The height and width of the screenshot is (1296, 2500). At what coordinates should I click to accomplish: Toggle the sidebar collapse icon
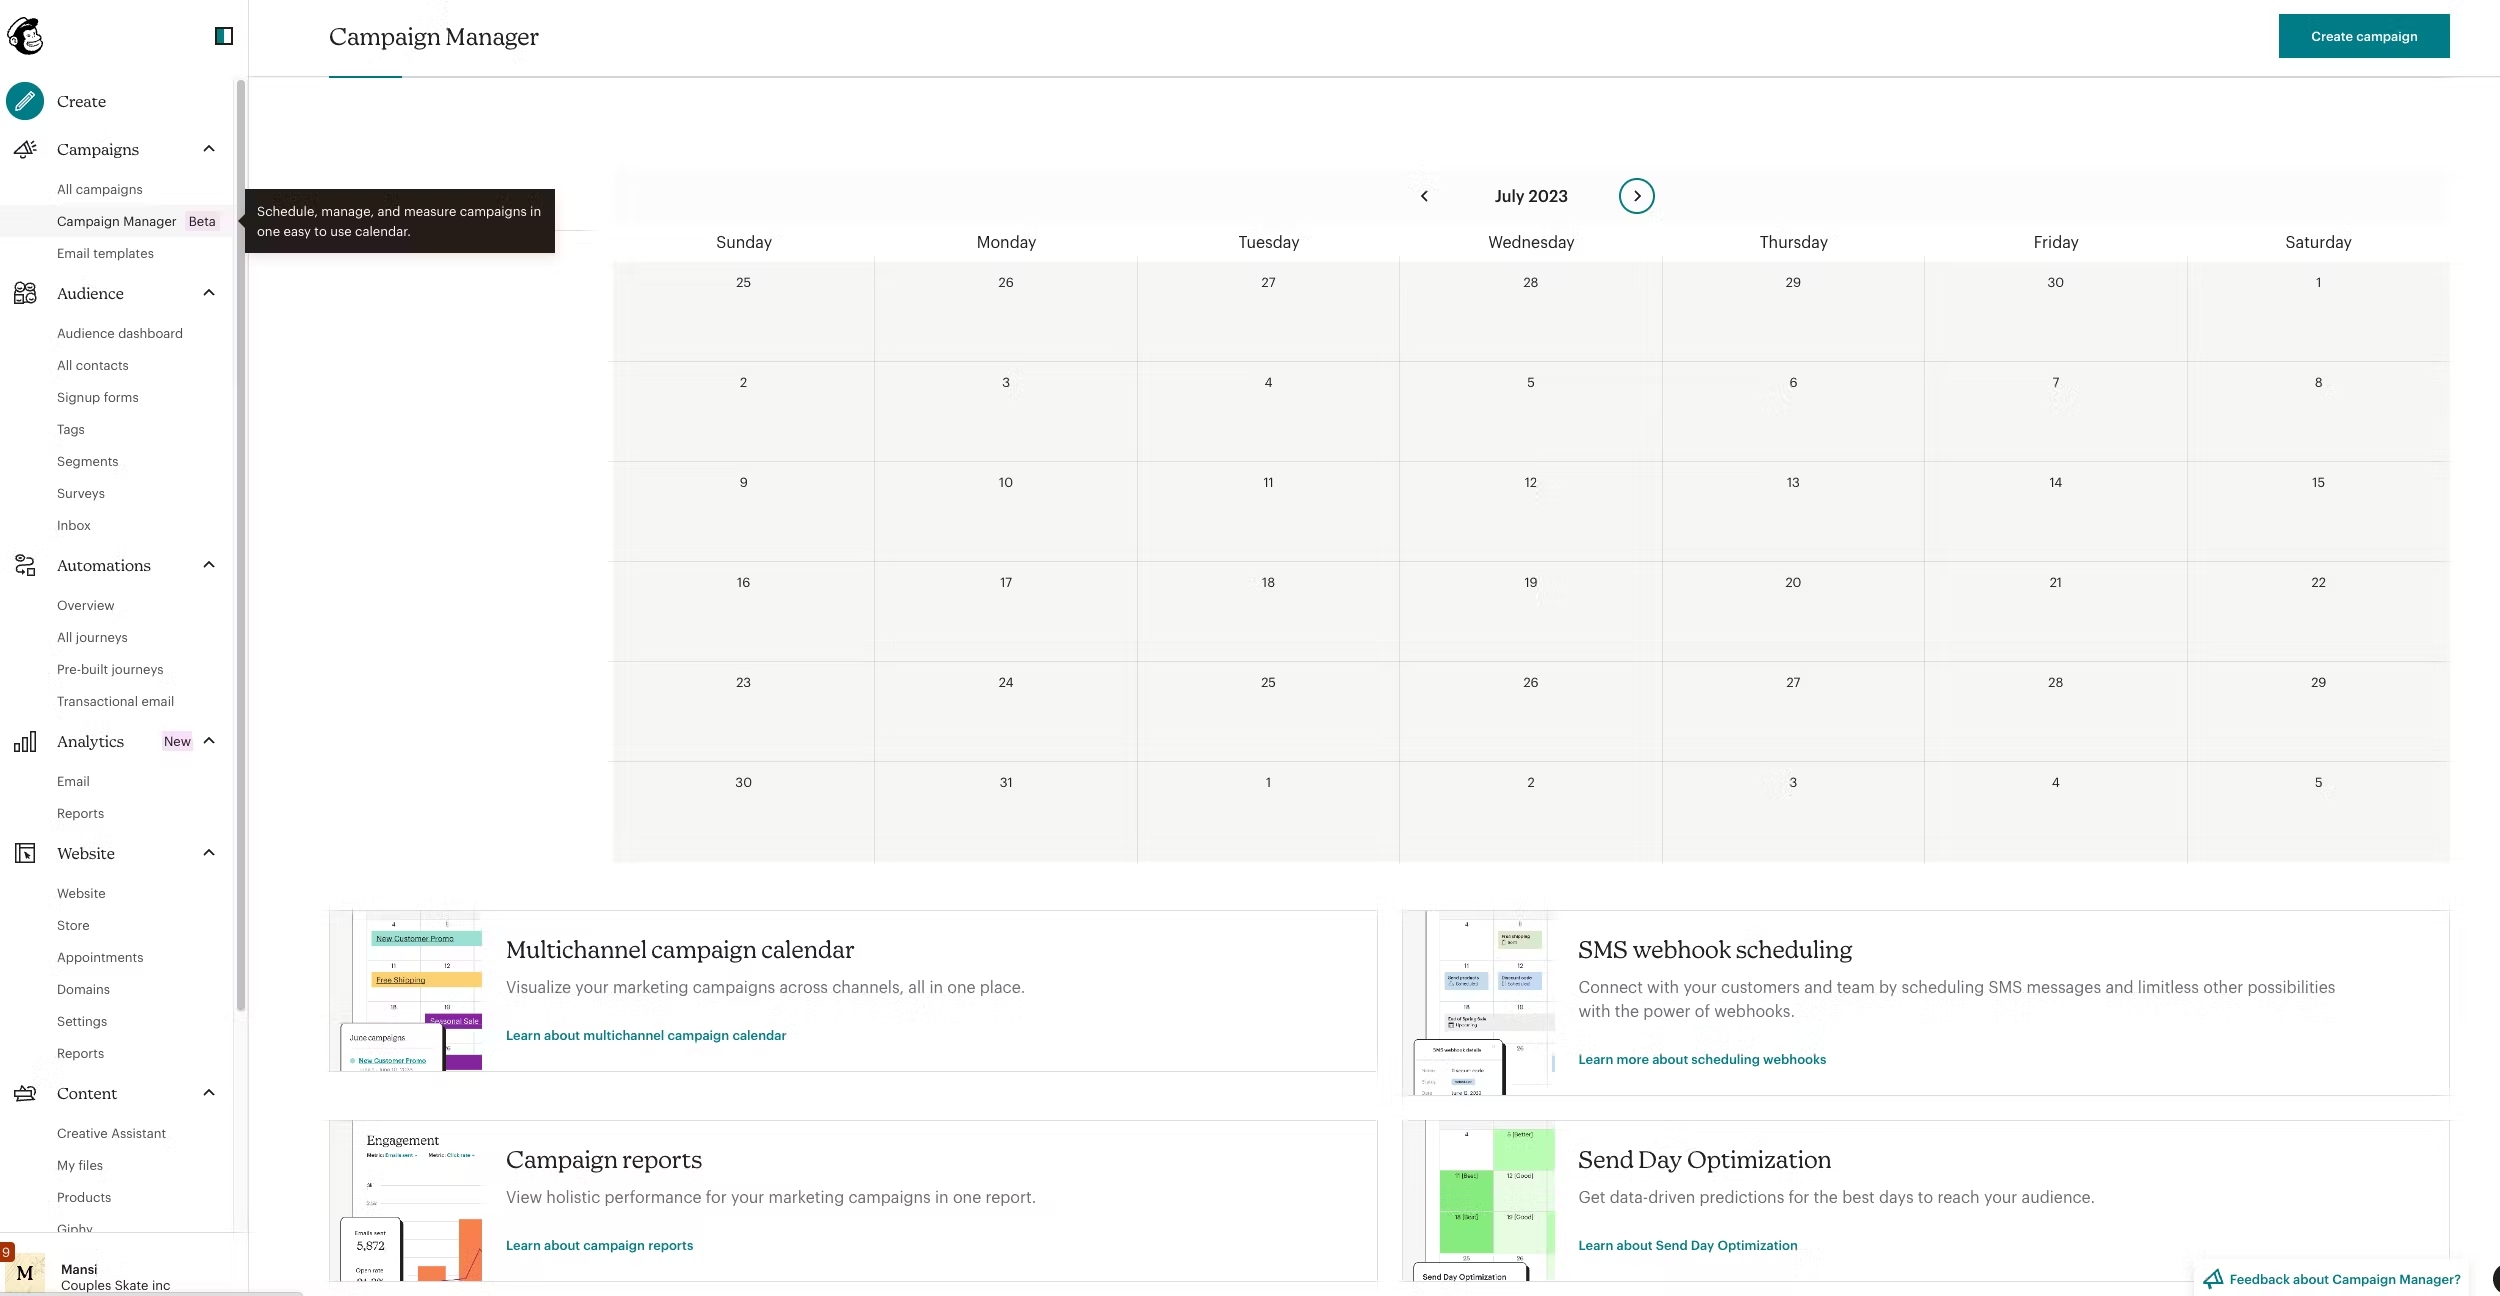(x=224, y=36)
